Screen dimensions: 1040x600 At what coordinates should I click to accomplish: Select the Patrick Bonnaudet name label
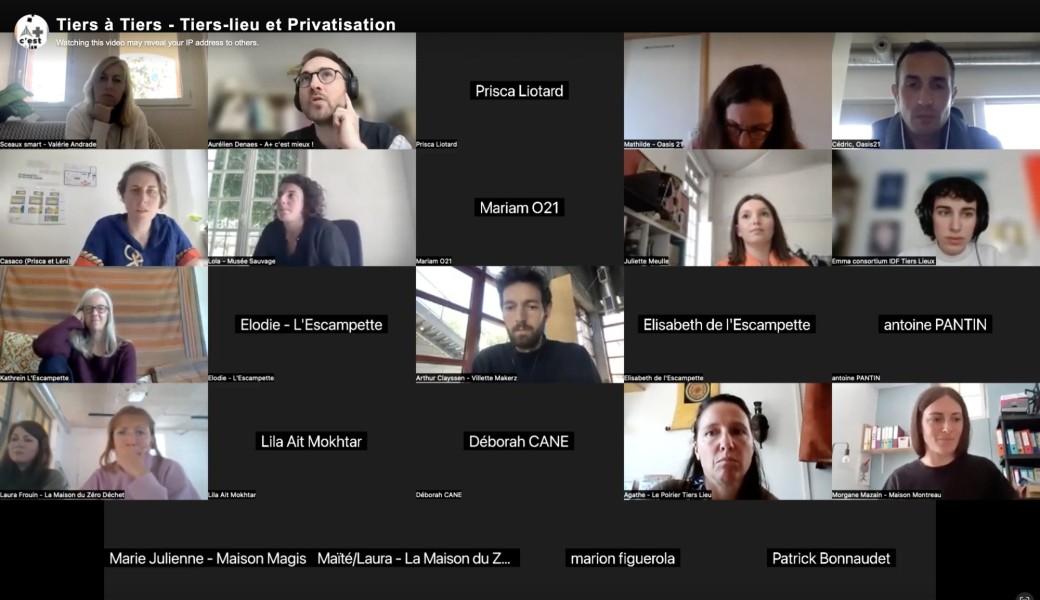click(831, 558)
